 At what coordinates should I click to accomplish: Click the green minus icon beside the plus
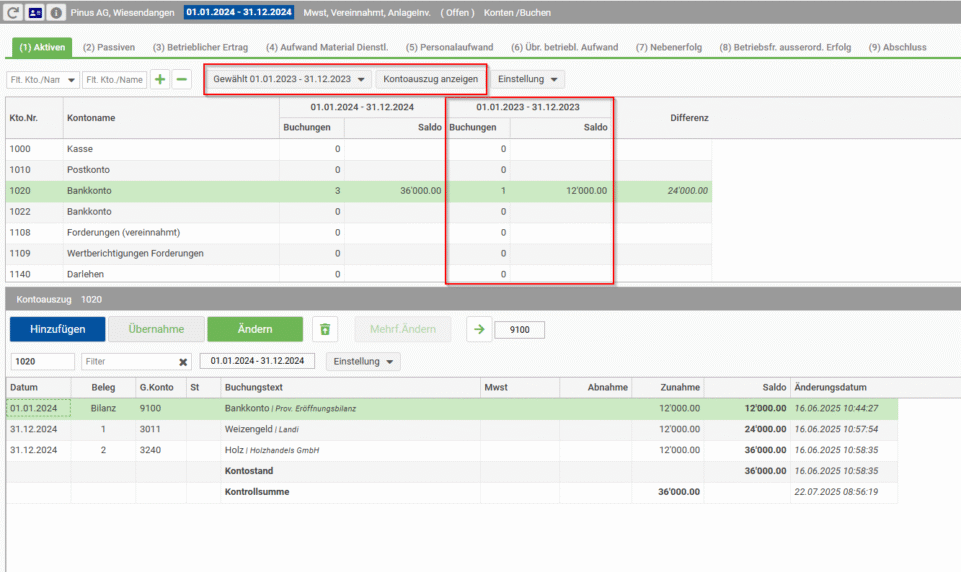click(x=181, y=79)
